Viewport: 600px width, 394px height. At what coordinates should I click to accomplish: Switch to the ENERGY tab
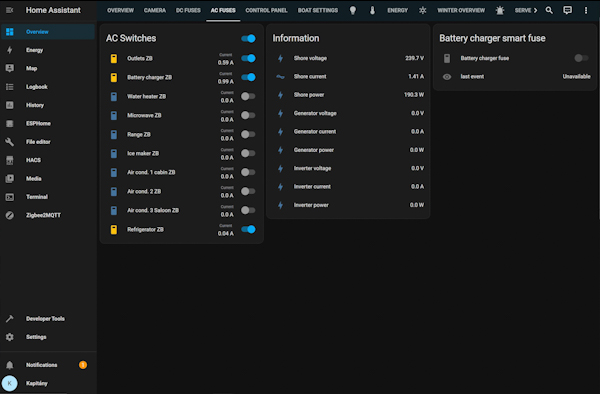pos(398,10)
